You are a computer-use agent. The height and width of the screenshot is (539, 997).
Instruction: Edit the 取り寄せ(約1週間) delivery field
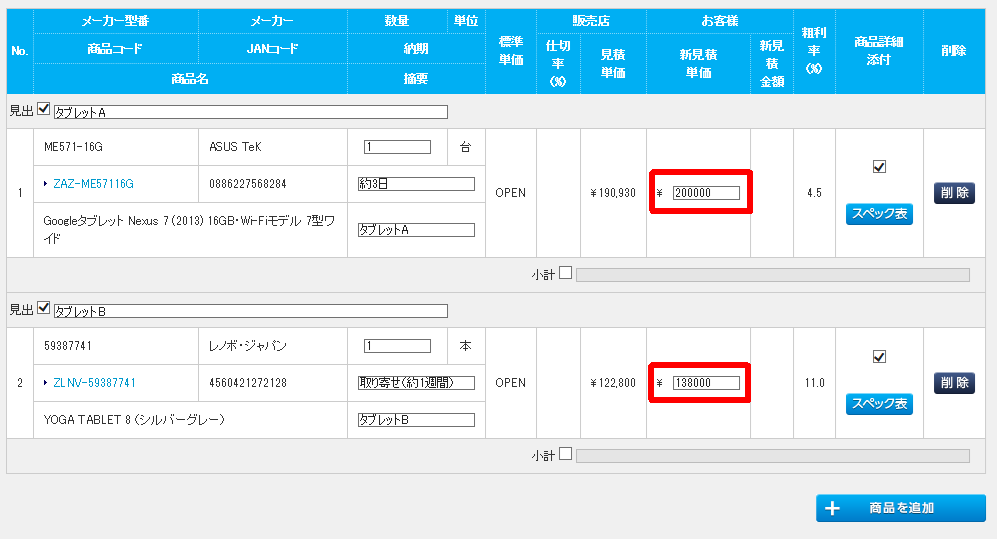[x=416, y=383]
